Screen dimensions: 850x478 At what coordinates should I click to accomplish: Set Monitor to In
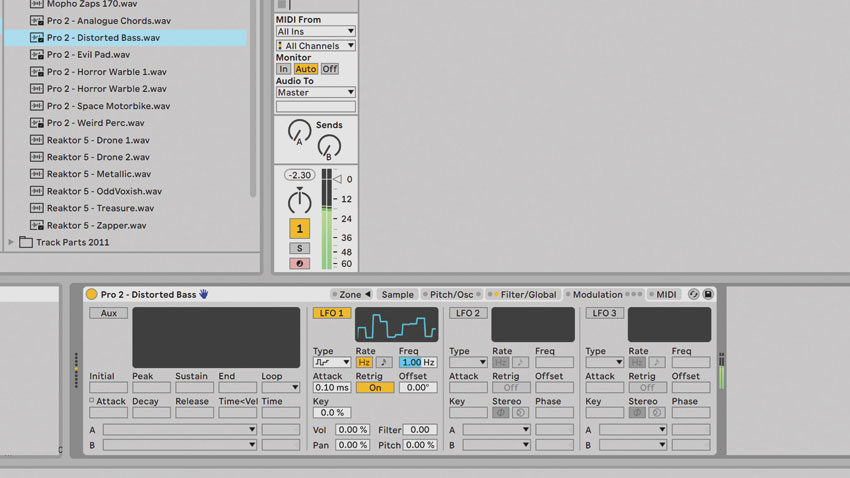(x=283, y=69)
